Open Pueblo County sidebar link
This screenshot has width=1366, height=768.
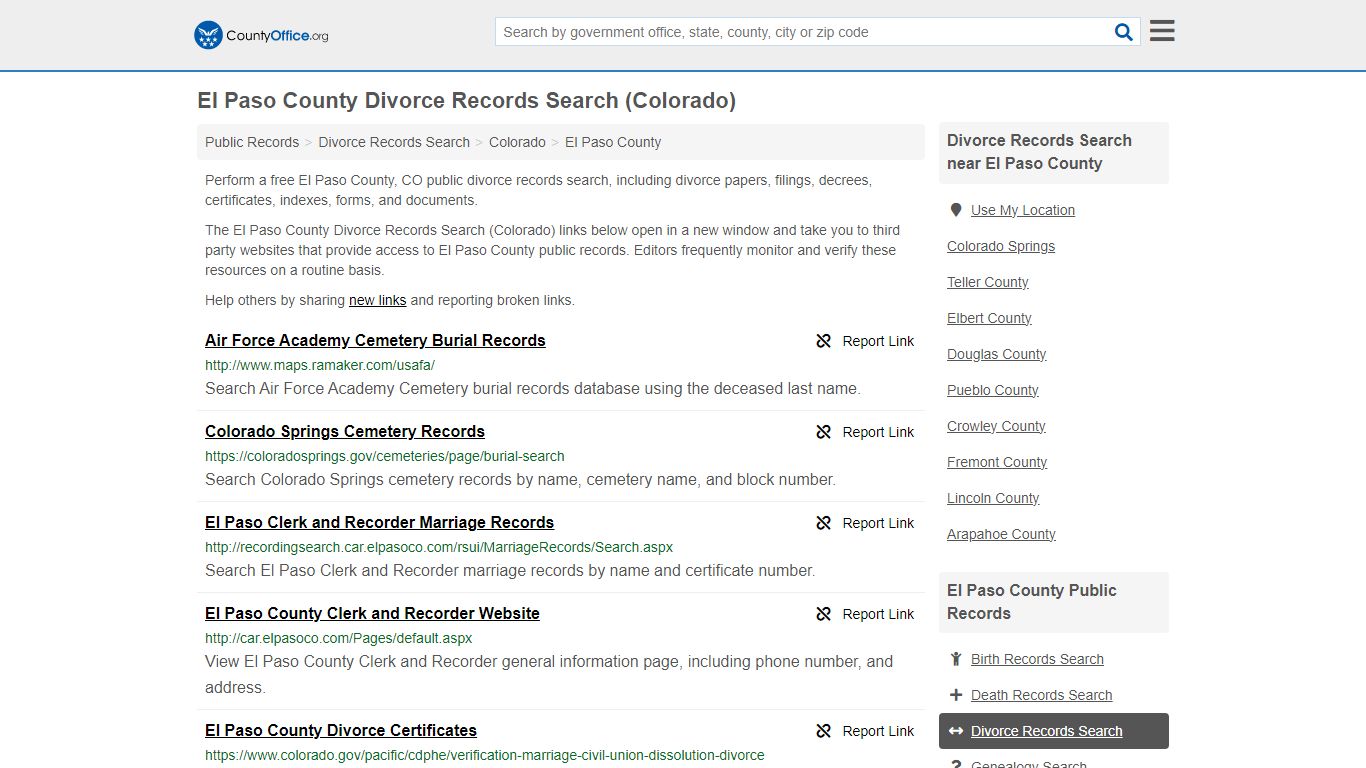(x=993, y=390)
